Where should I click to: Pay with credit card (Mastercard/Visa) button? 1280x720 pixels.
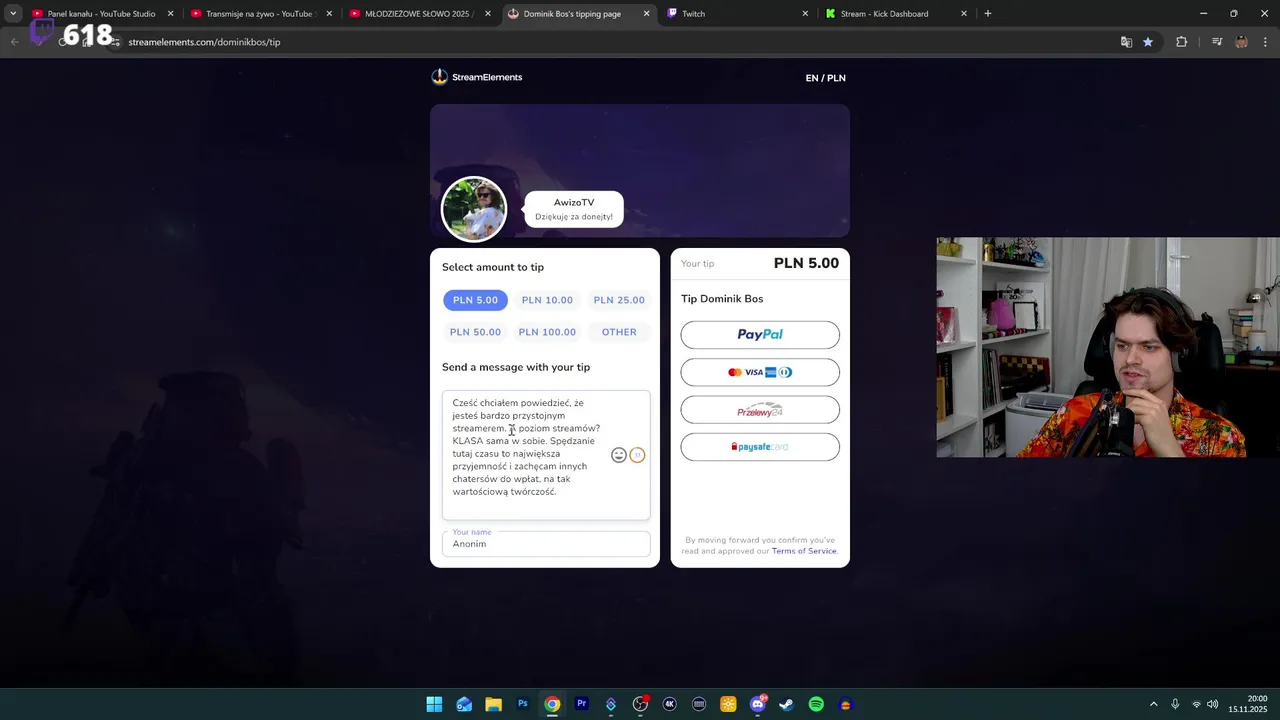pyautogui.click(x=760, y=372)
